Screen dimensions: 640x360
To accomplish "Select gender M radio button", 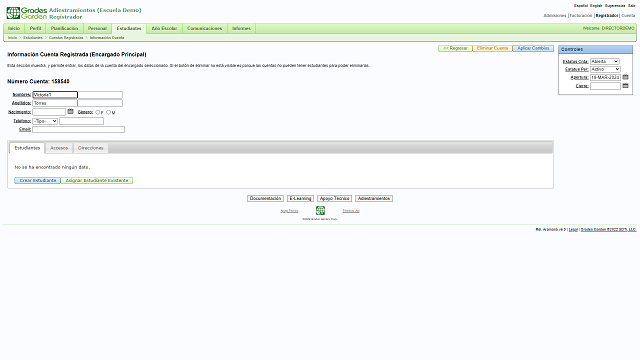I will [x=108, y=112].
